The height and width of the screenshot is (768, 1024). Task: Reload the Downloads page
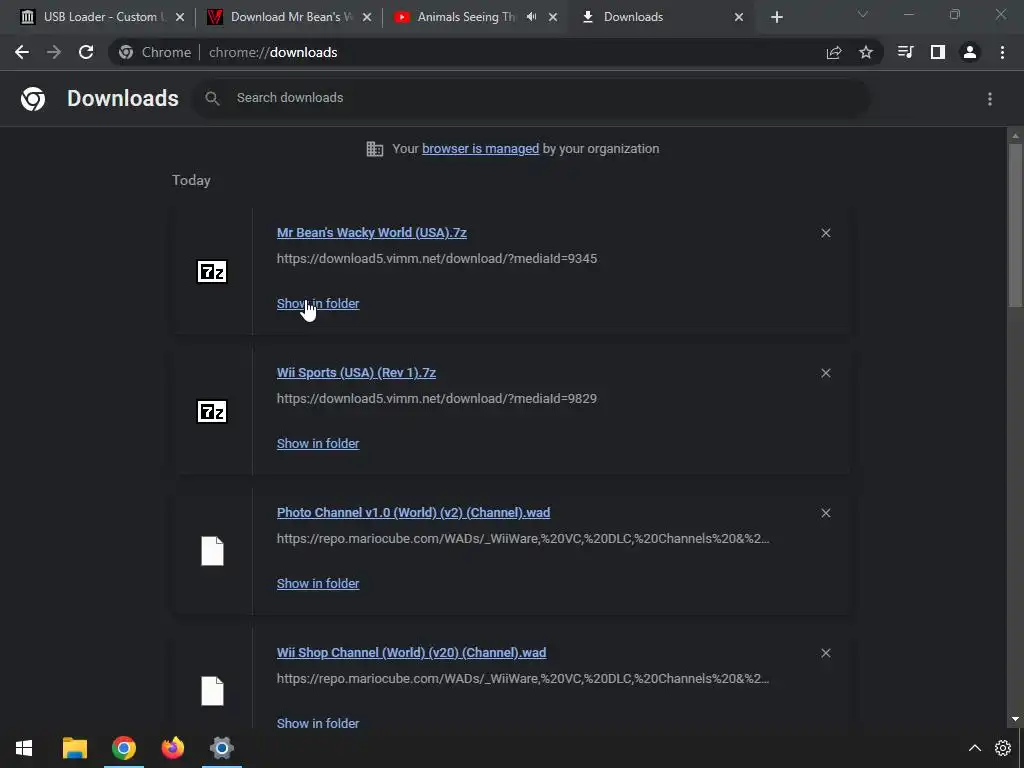pos(86,52)
